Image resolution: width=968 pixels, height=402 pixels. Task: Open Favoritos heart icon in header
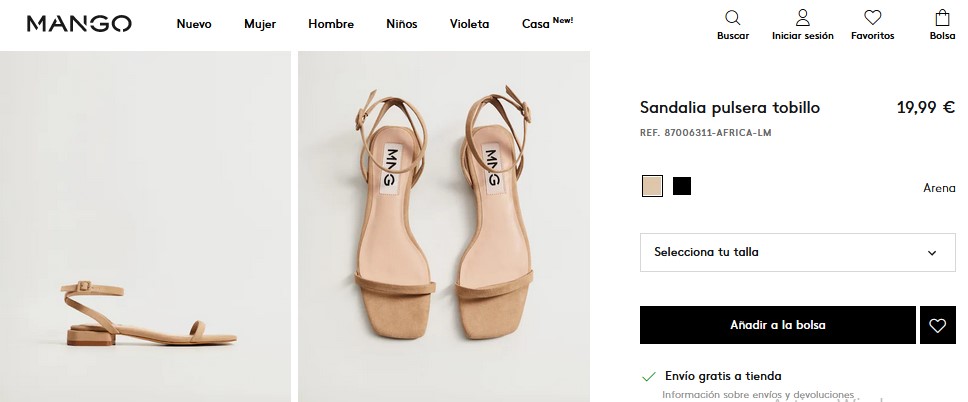point(872,18)
